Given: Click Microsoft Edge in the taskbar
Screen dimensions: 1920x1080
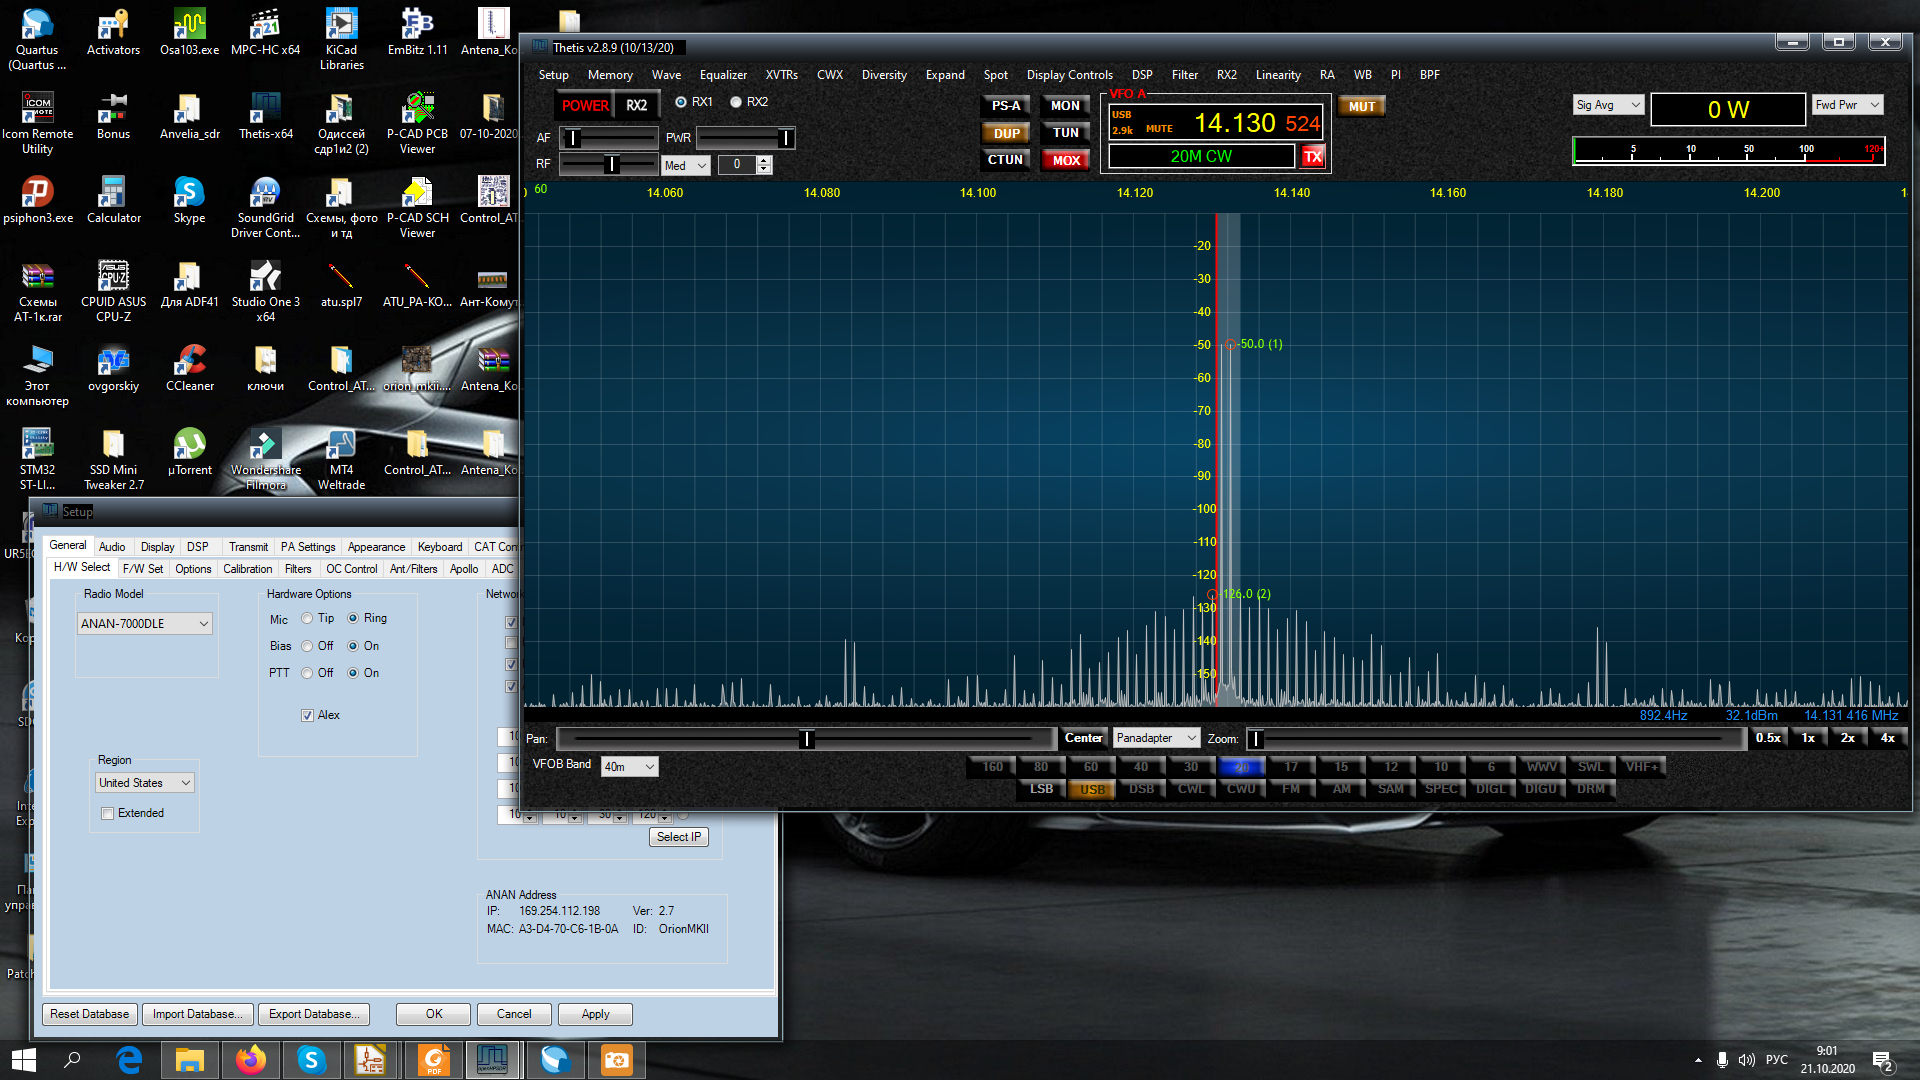Looking at the screenshot, I should pos(130,1060).
